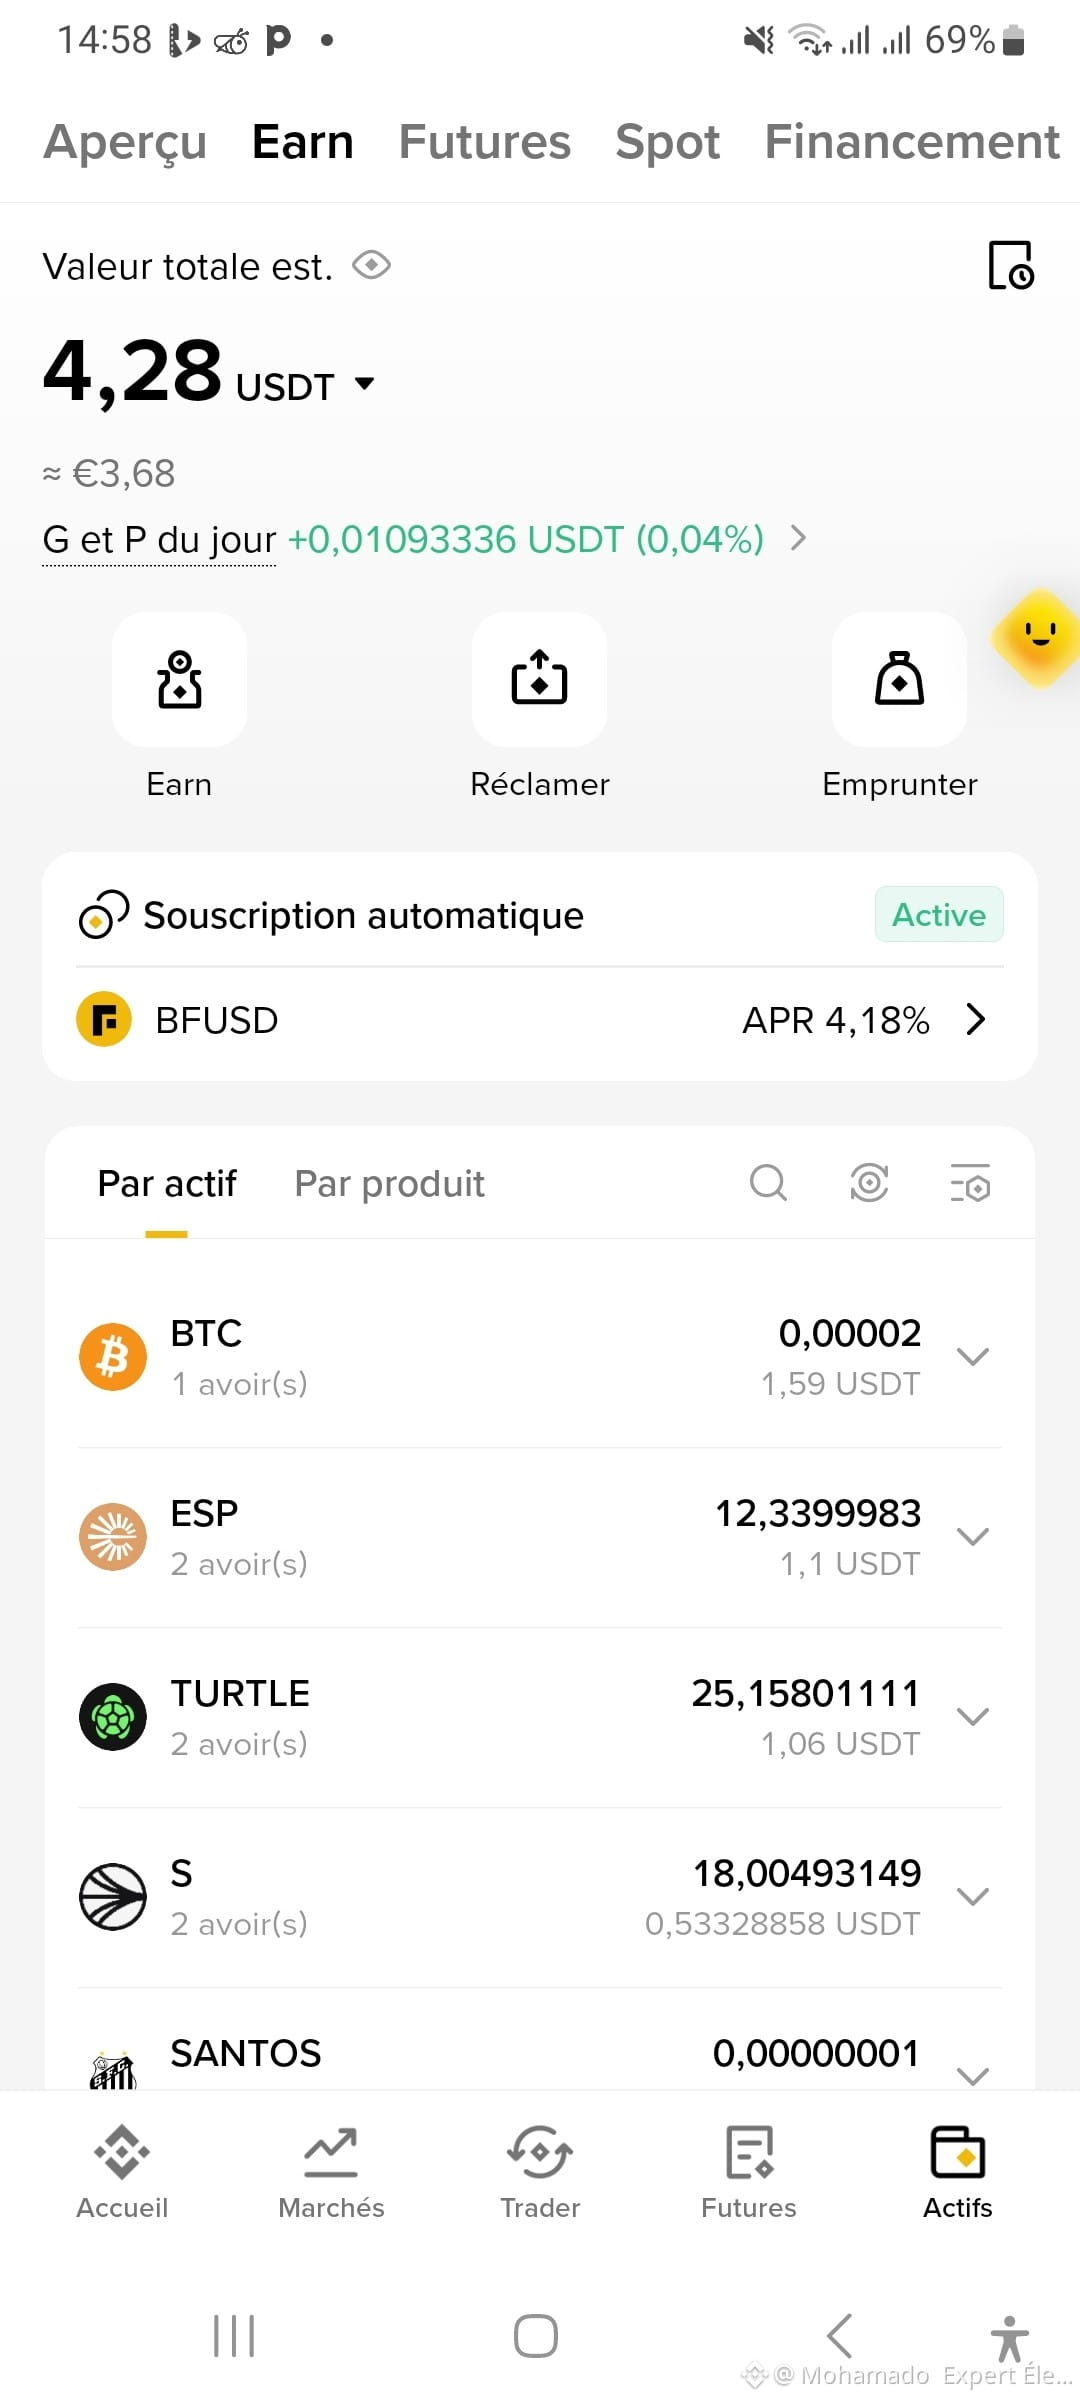
Task: Open G et P du jour details
Action: point(425,539)
